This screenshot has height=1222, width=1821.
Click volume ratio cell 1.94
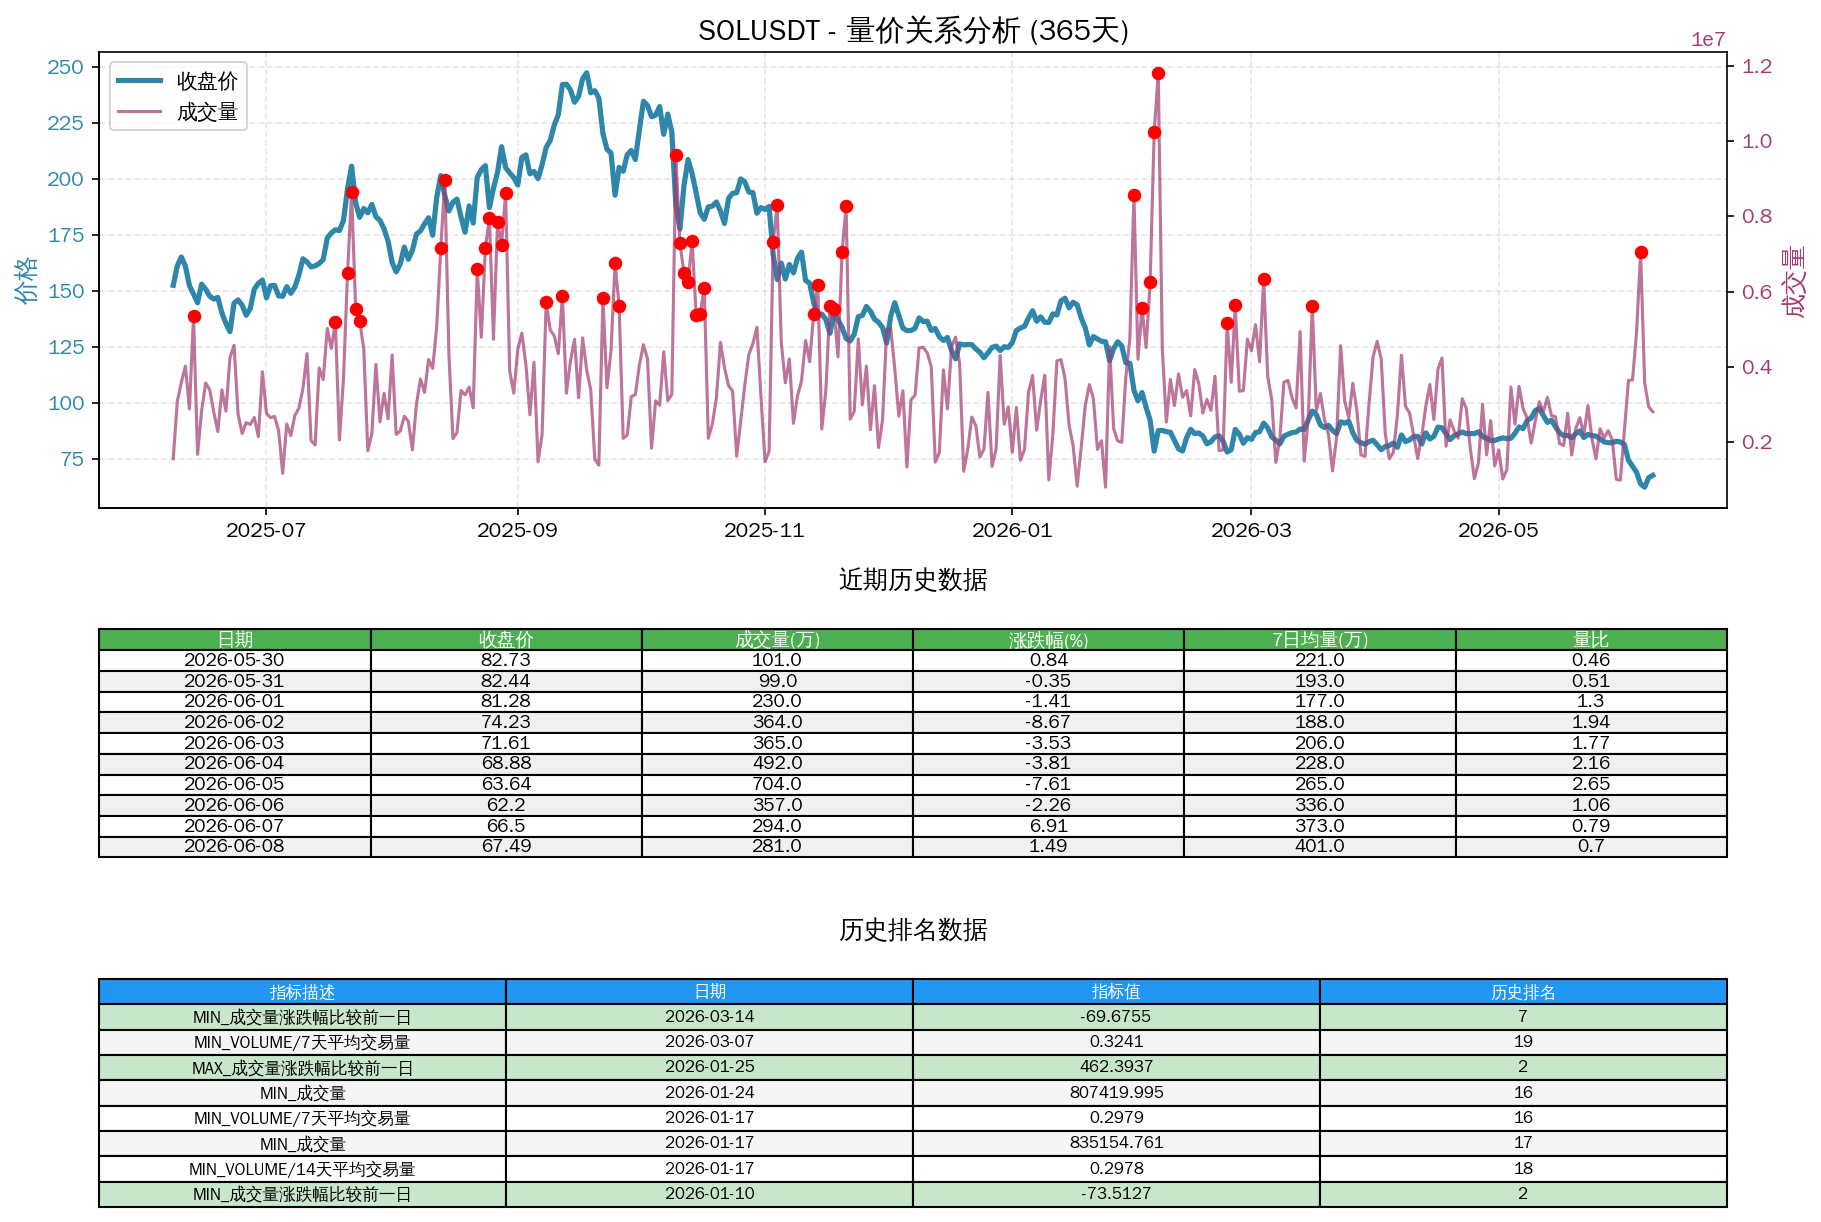coord(1591,722)
